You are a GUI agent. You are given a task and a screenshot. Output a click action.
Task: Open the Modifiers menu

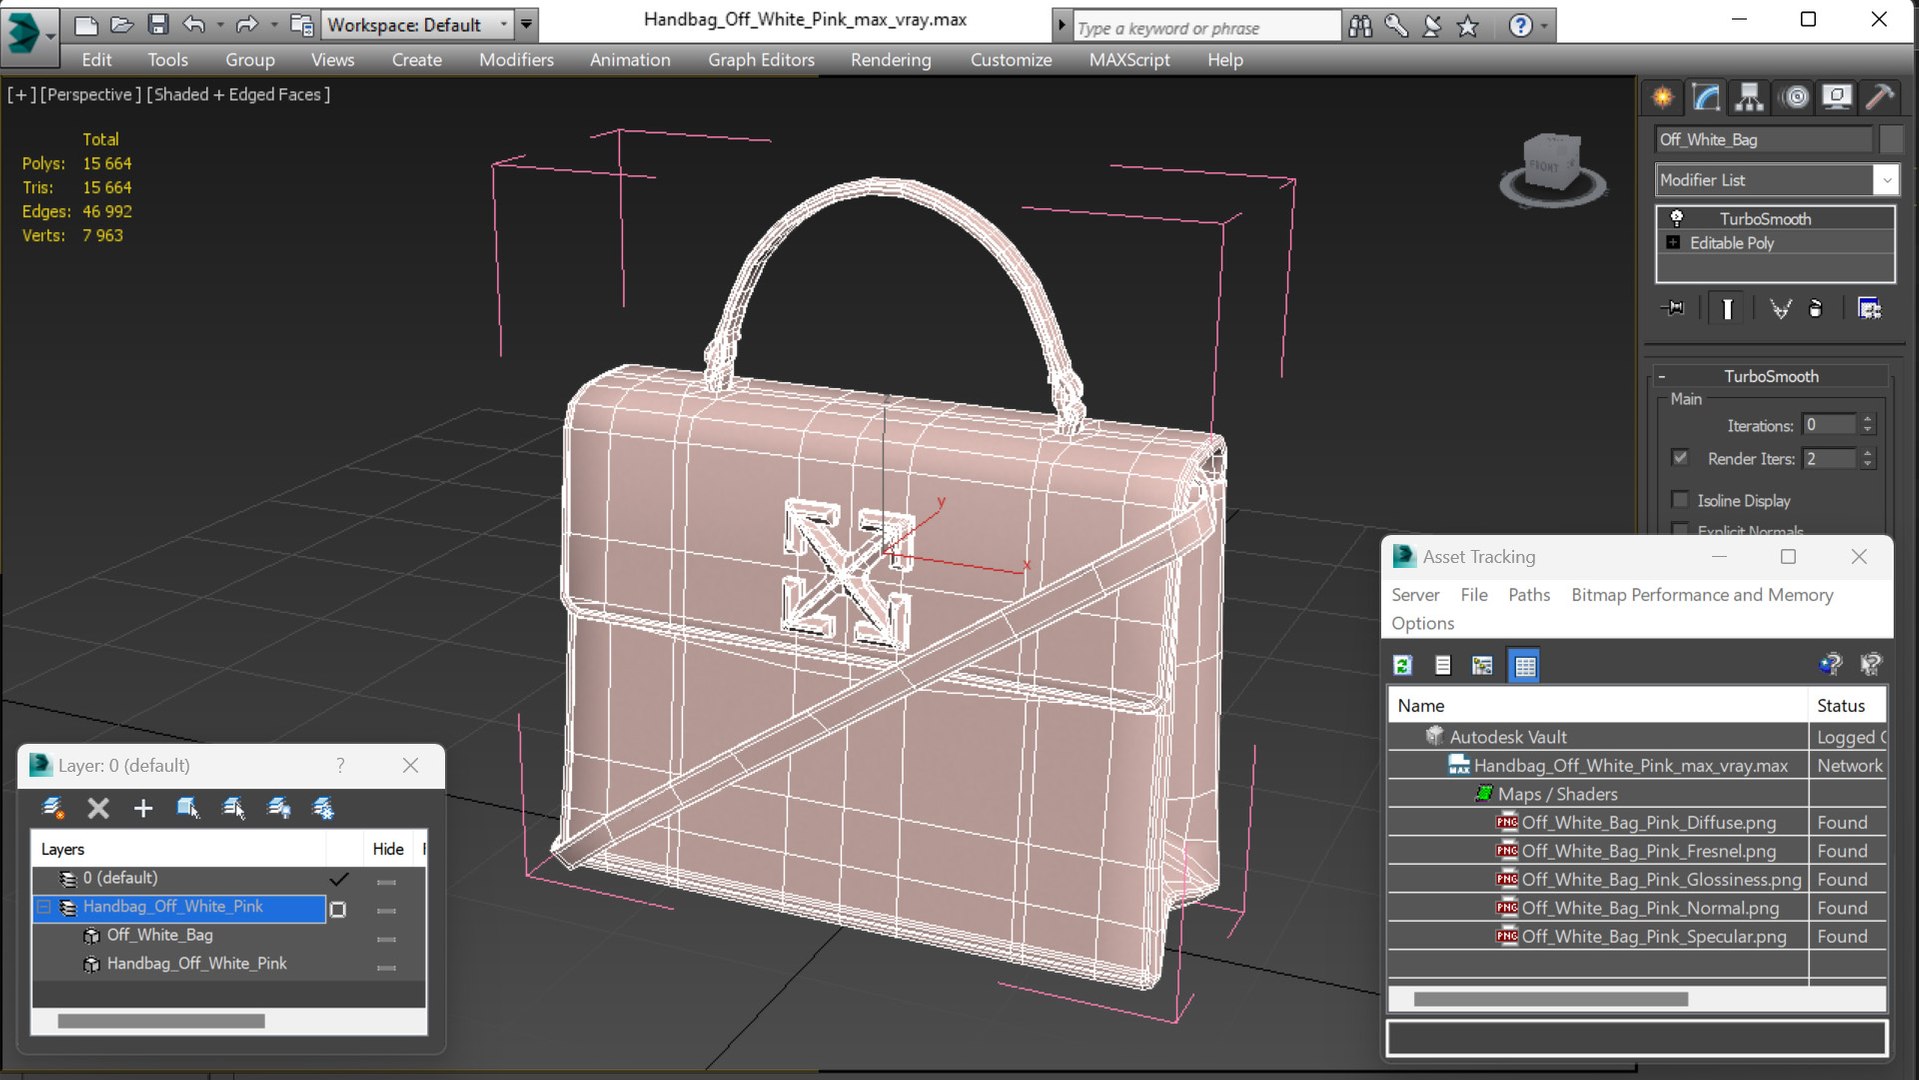point(516,60)
